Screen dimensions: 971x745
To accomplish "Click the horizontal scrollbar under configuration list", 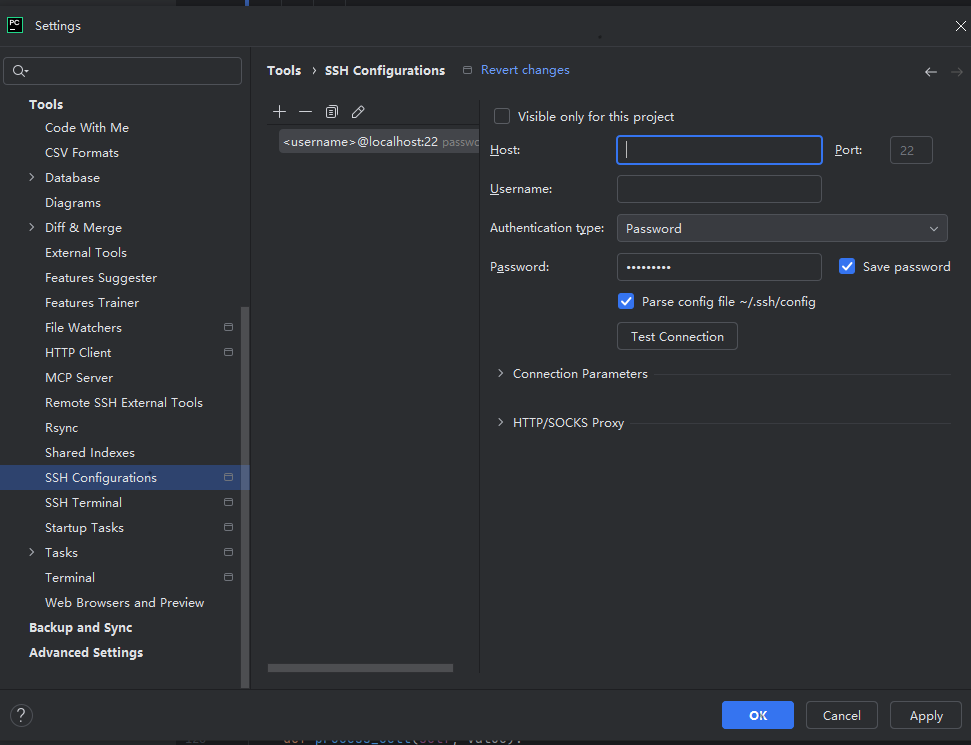I will pos(360,668).
